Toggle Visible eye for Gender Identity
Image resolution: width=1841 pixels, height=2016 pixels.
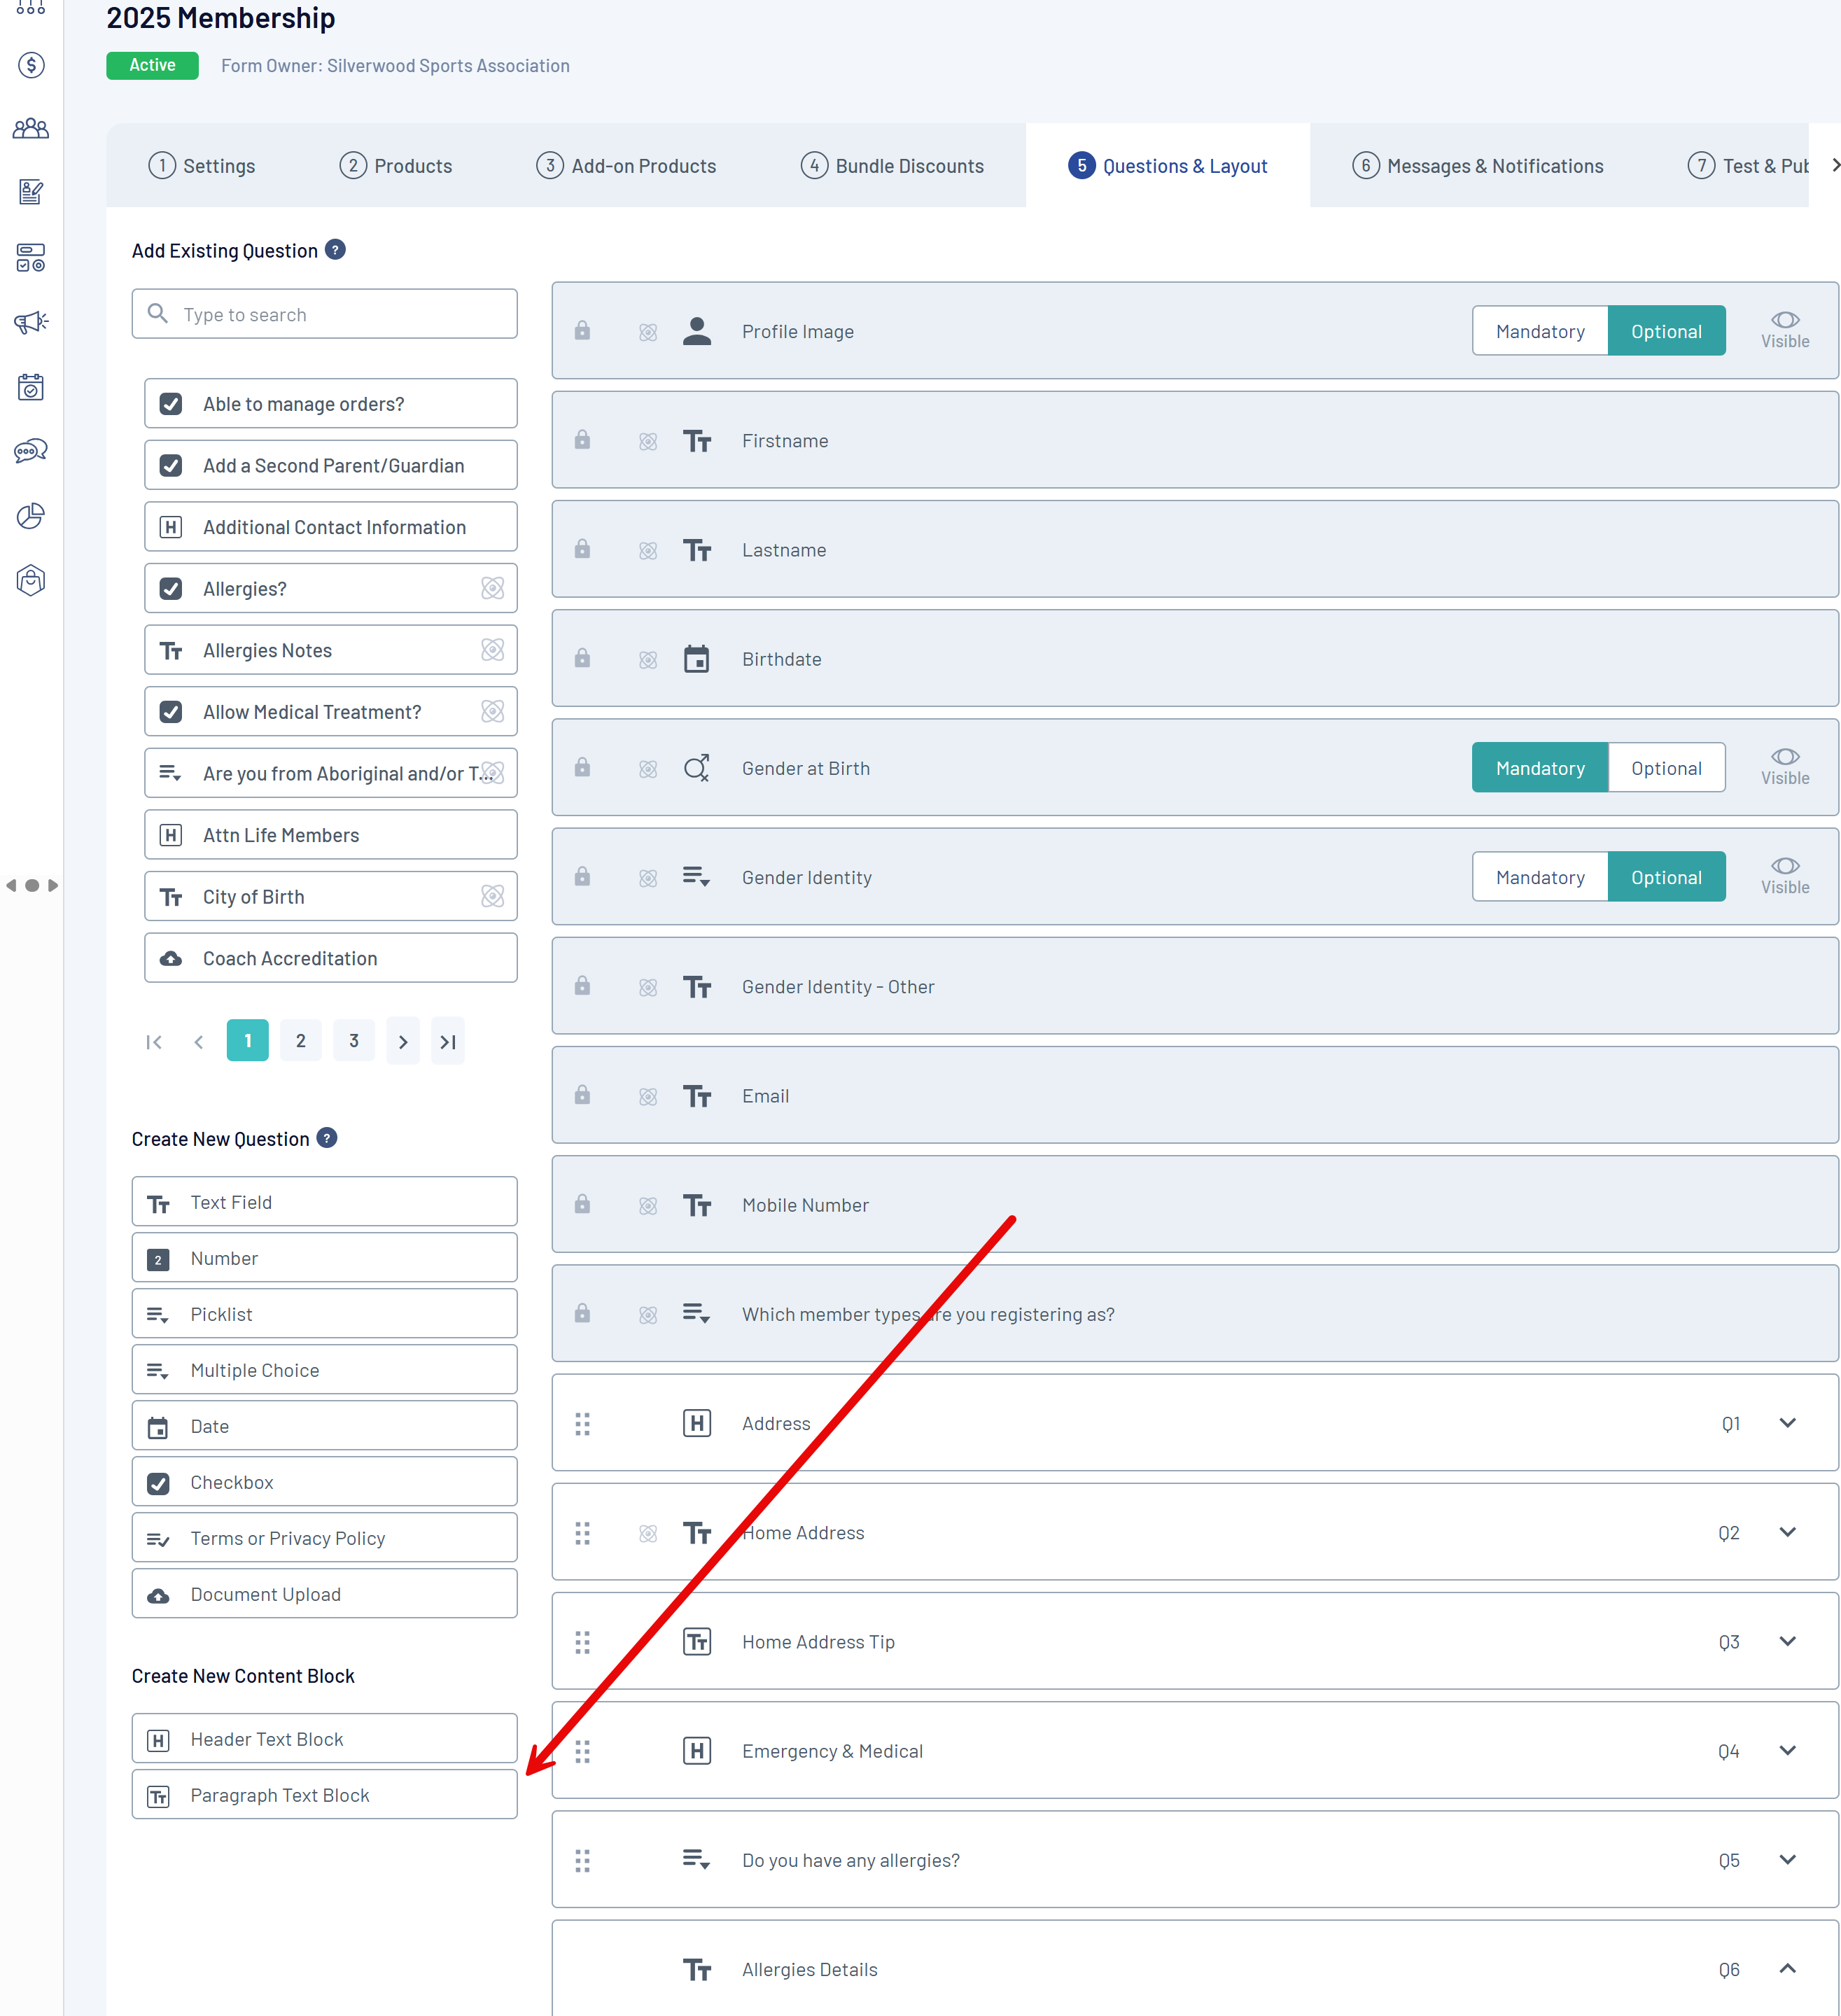coord(1784,874)
